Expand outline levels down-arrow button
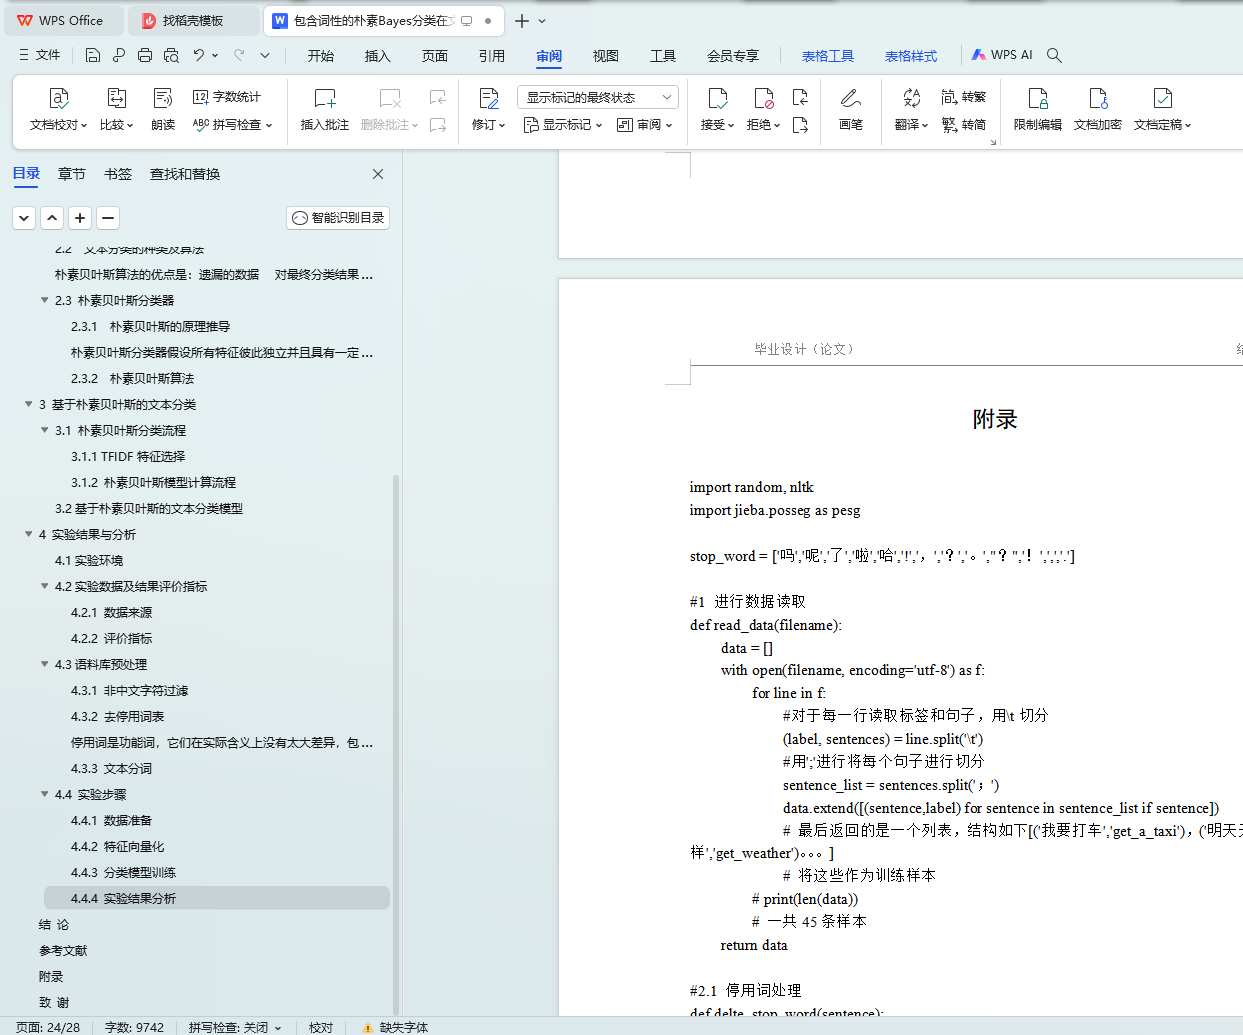Image resolution: width=1243 pixels, height=1035 pixels. 24,217
